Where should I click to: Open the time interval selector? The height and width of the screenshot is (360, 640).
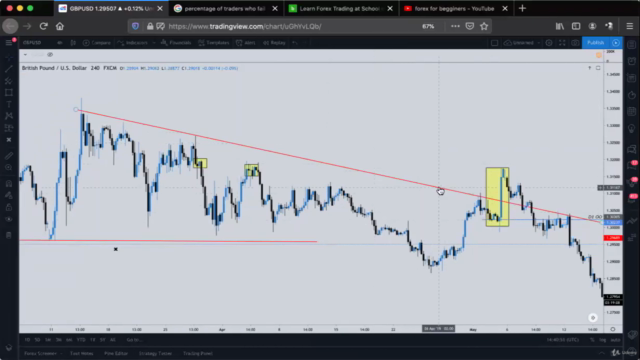pyautogui.click(x=60, y=42)
